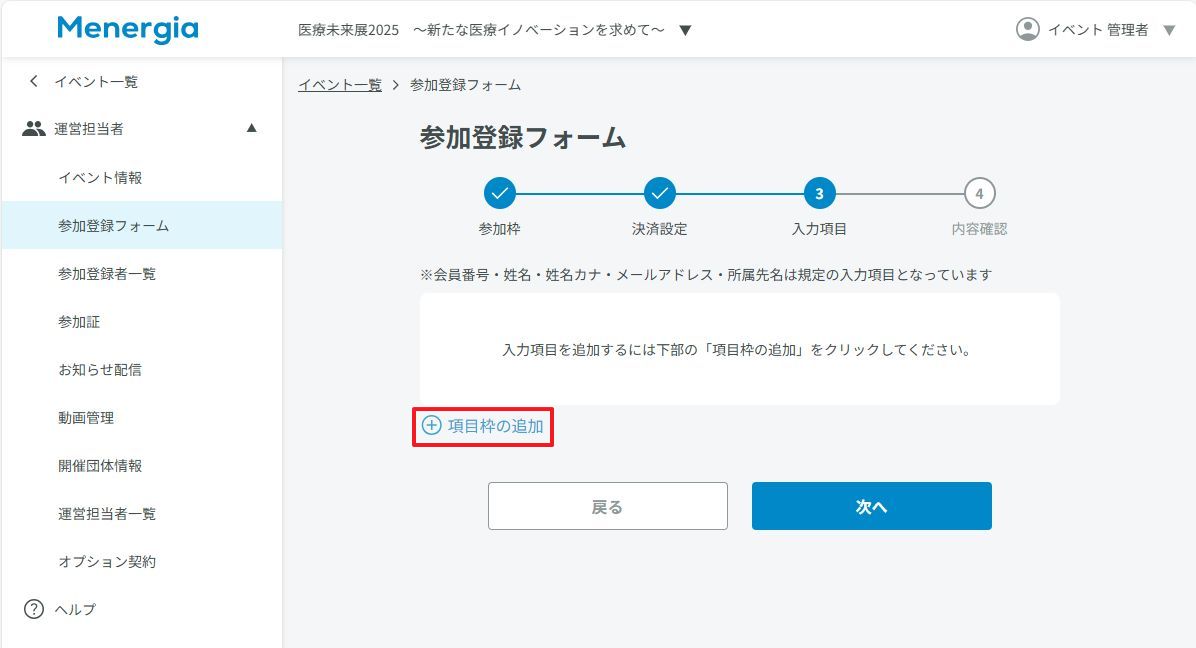
Task: Click the イベント一覧 breadcrumb link
Action: 339,85
